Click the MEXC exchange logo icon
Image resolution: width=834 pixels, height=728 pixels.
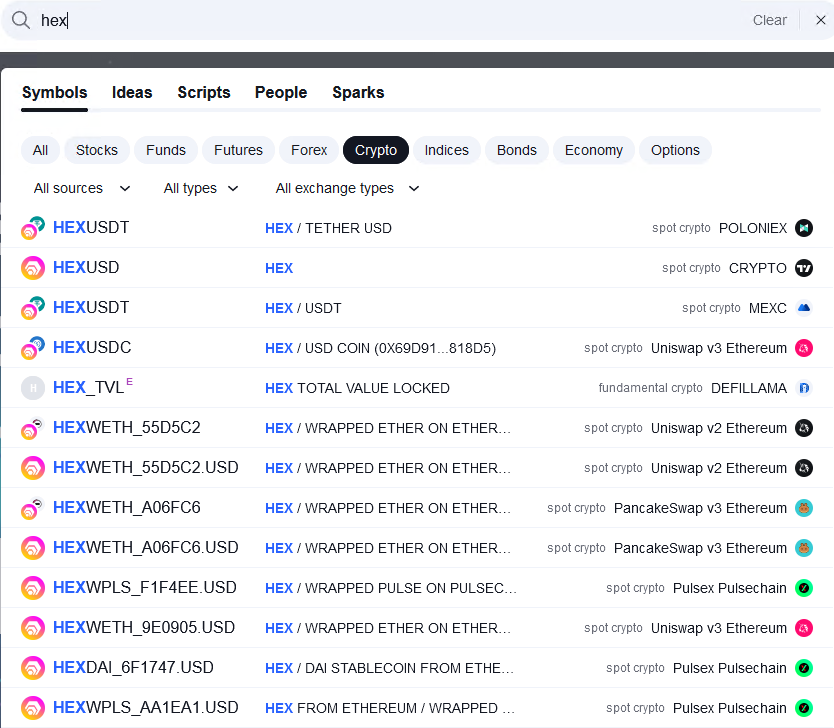point(804,308)
